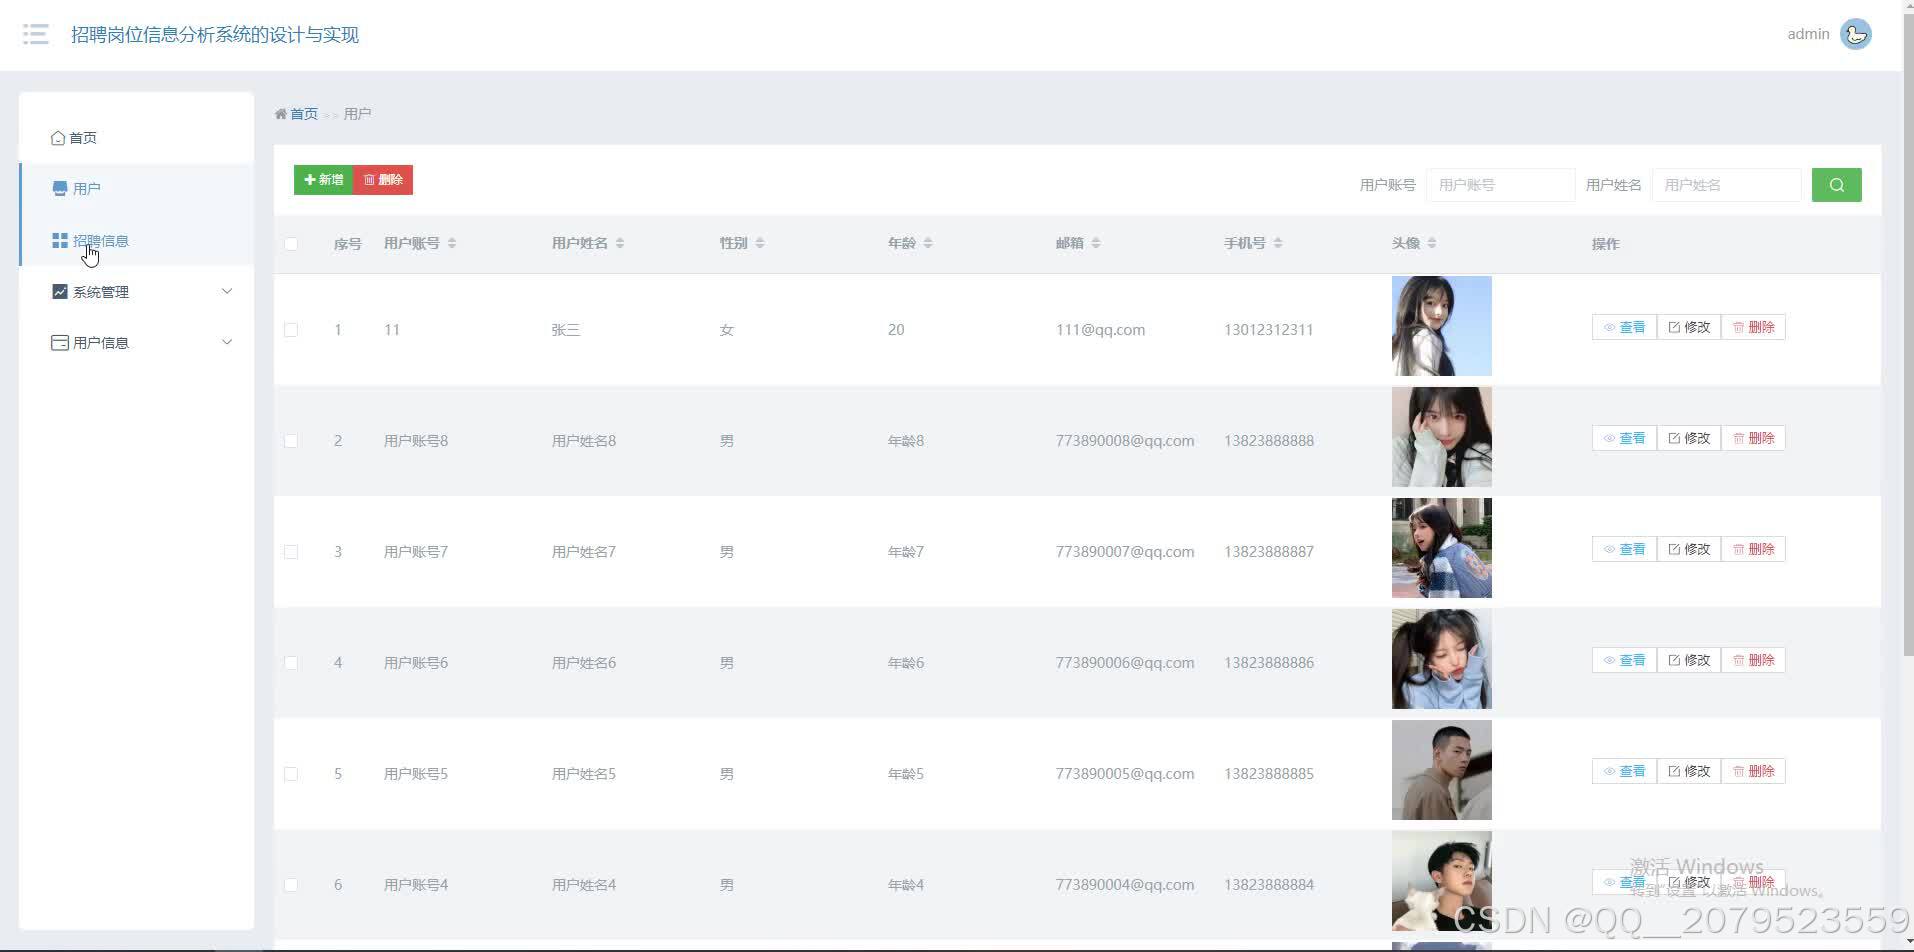
Task: Click the 新增 add button
Action: click(323, 180)
